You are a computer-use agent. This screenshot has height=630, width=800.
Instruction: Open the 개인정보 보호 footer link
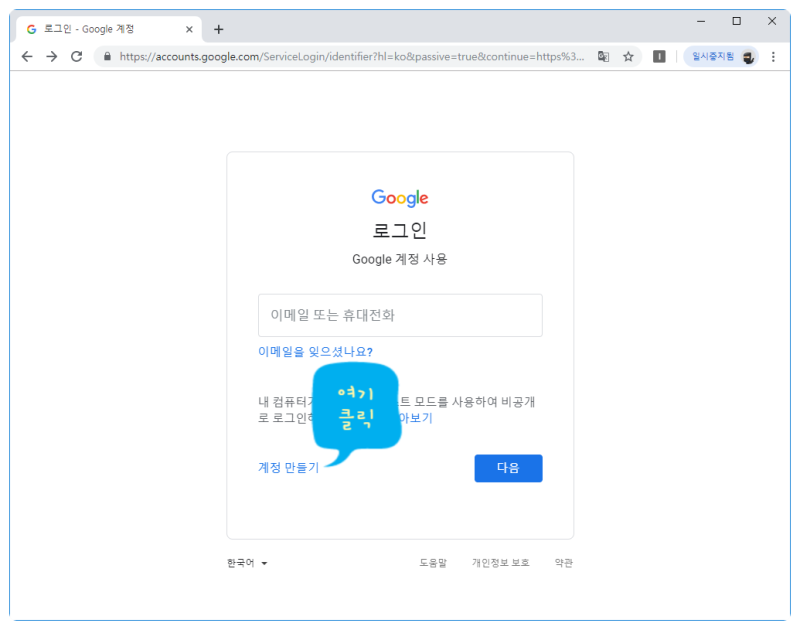coord(501,563)
